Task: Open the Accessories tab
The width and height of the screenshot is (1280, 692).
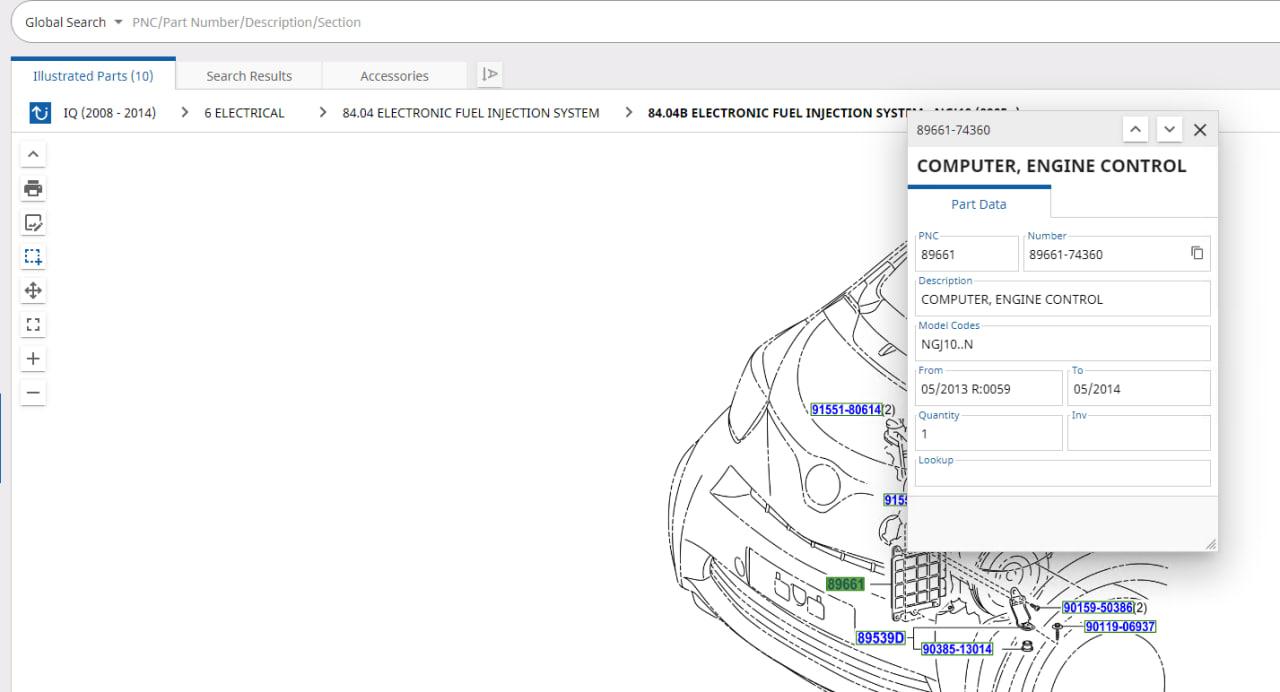Action: coord(394,76)
